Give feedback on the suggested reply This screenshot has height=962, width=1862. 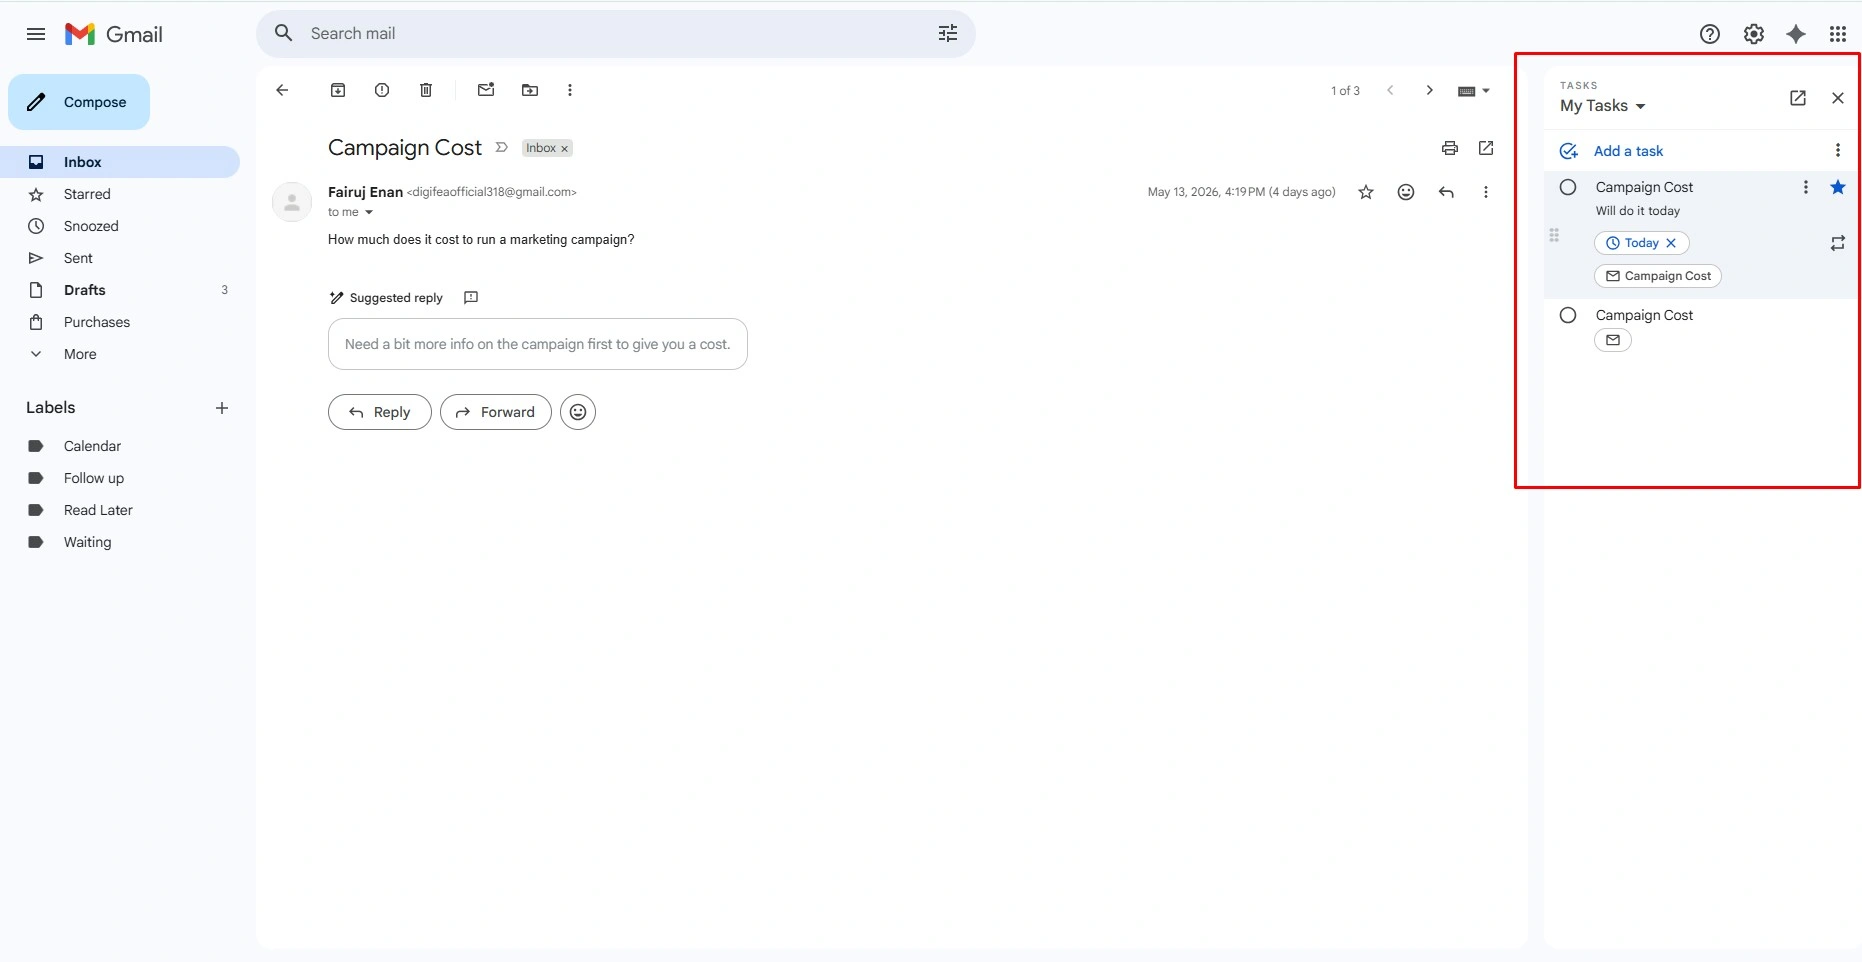(x=471, y=297)
